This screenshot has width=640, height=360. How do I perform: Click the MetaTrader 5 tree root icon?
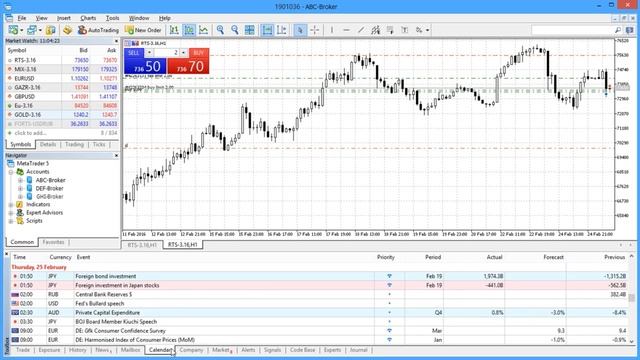11,163
